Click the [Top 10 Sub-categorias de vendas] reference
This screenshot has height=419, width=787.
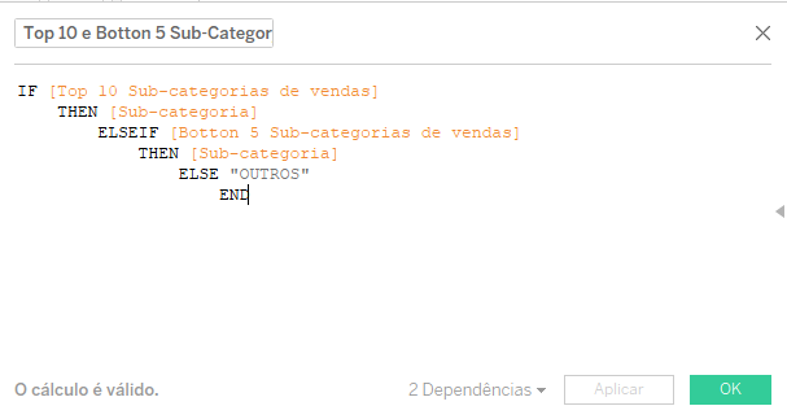click(x=213, y=91)
